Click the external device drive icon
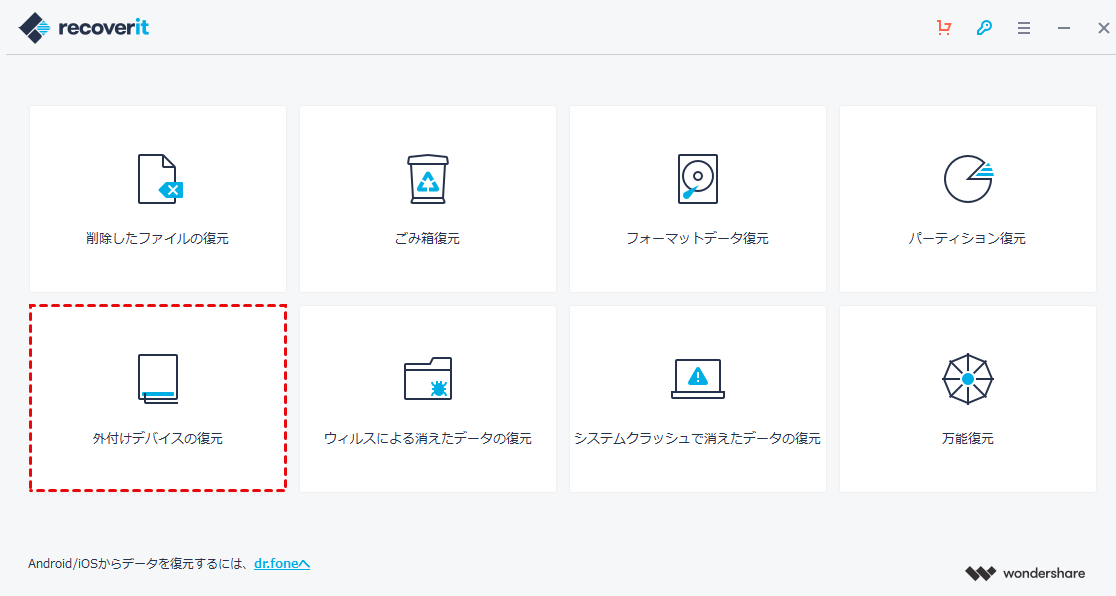This screenshot has width=1116, height=596. tap(158, 379)
